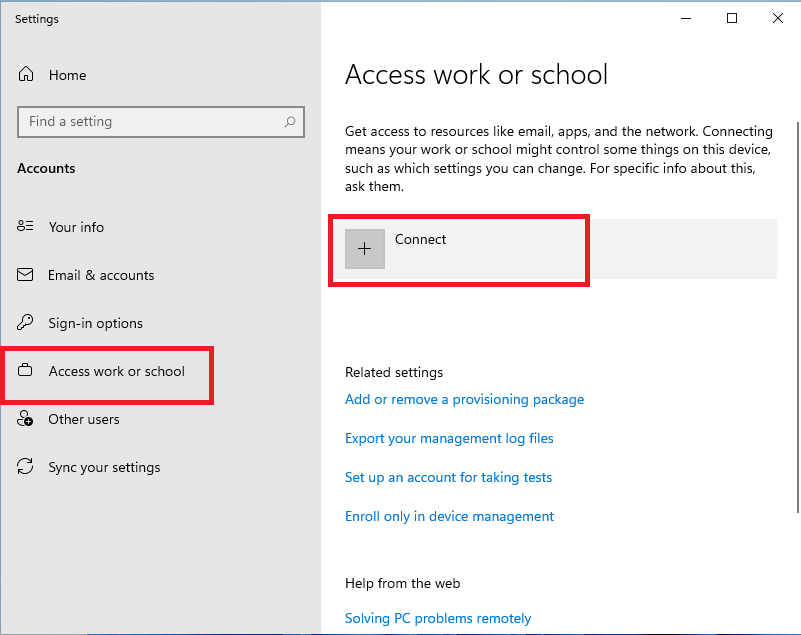Click the Sign-in options key icon
801x635 pixels.
27,323
